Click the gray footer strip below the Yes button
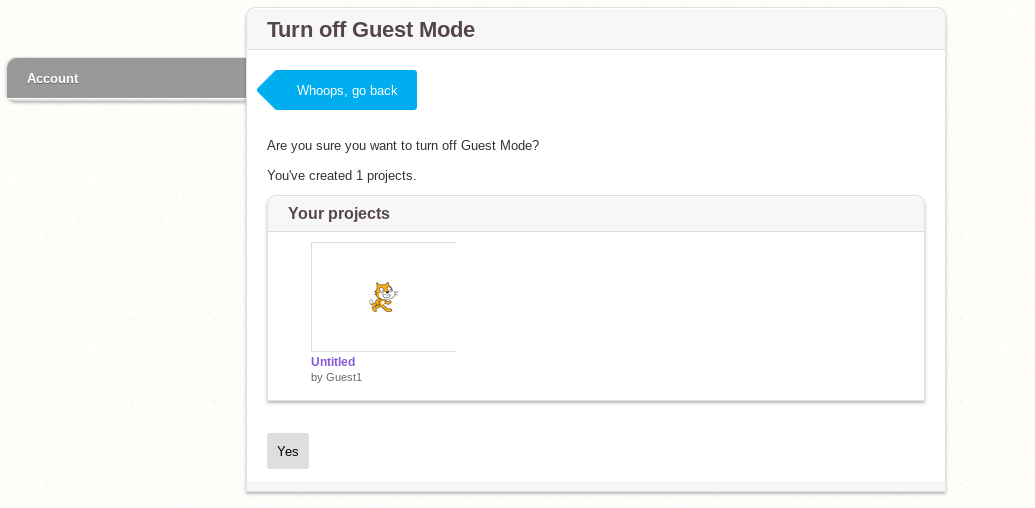 pyautogui.click(x=595, y=486)
